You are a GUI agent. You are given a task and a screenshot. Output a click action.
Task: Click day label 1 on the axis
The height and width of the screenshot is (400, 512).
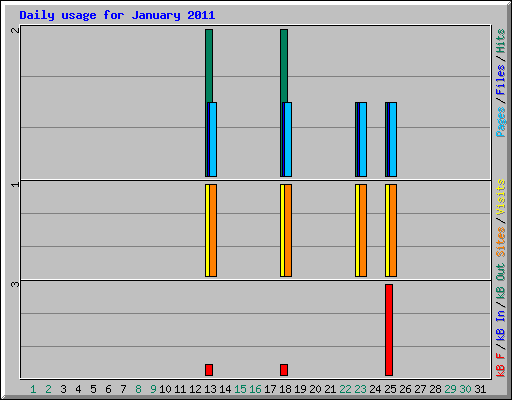[33, 389]
